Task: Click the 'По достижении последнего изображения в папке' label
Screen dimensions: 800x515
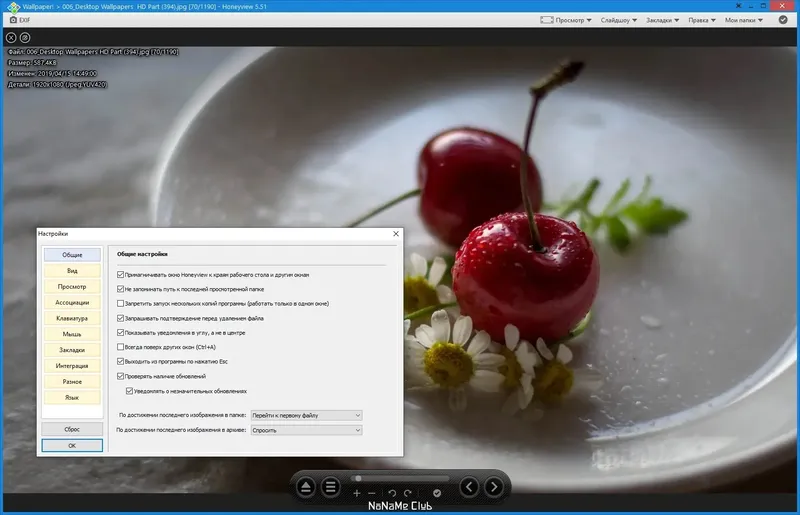Action: (182, 415)
